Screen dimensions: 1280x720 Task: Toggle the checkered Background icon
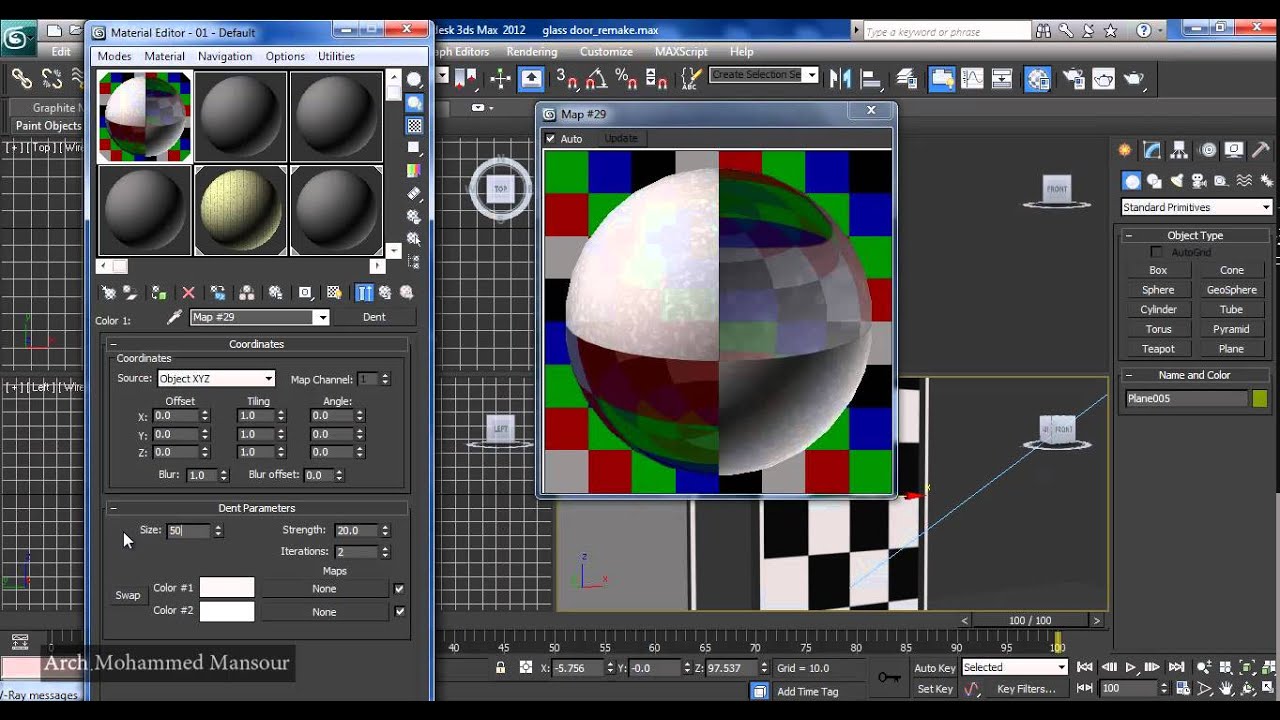click(x=414, y=126)
